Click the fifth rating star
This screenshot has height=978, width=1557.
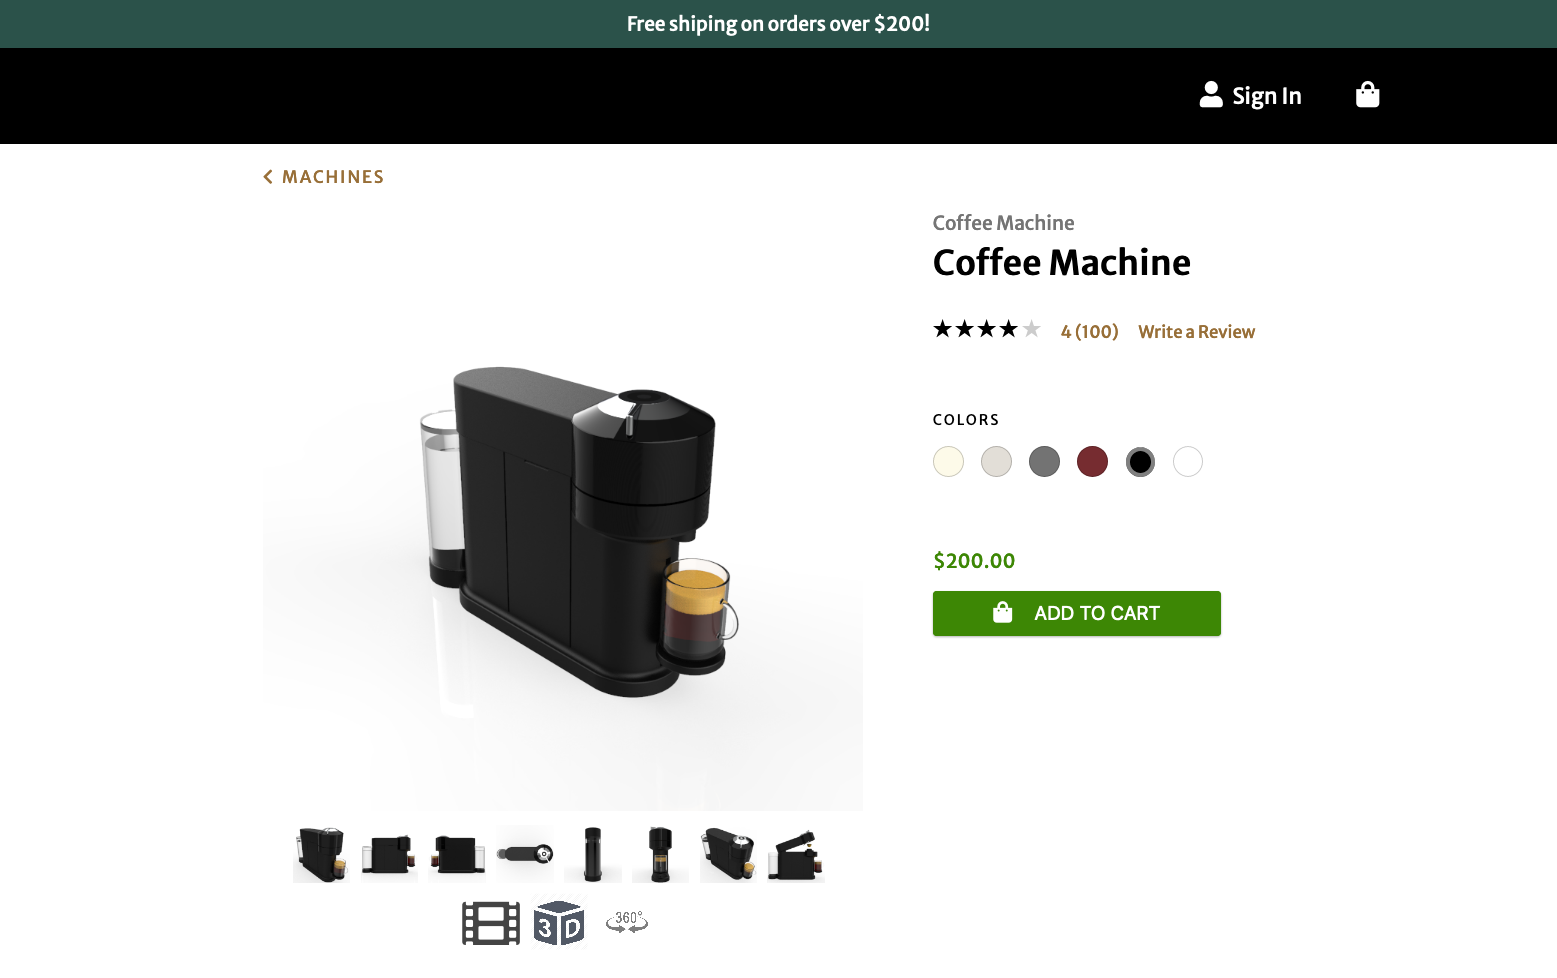click(x=1031, y=329)
